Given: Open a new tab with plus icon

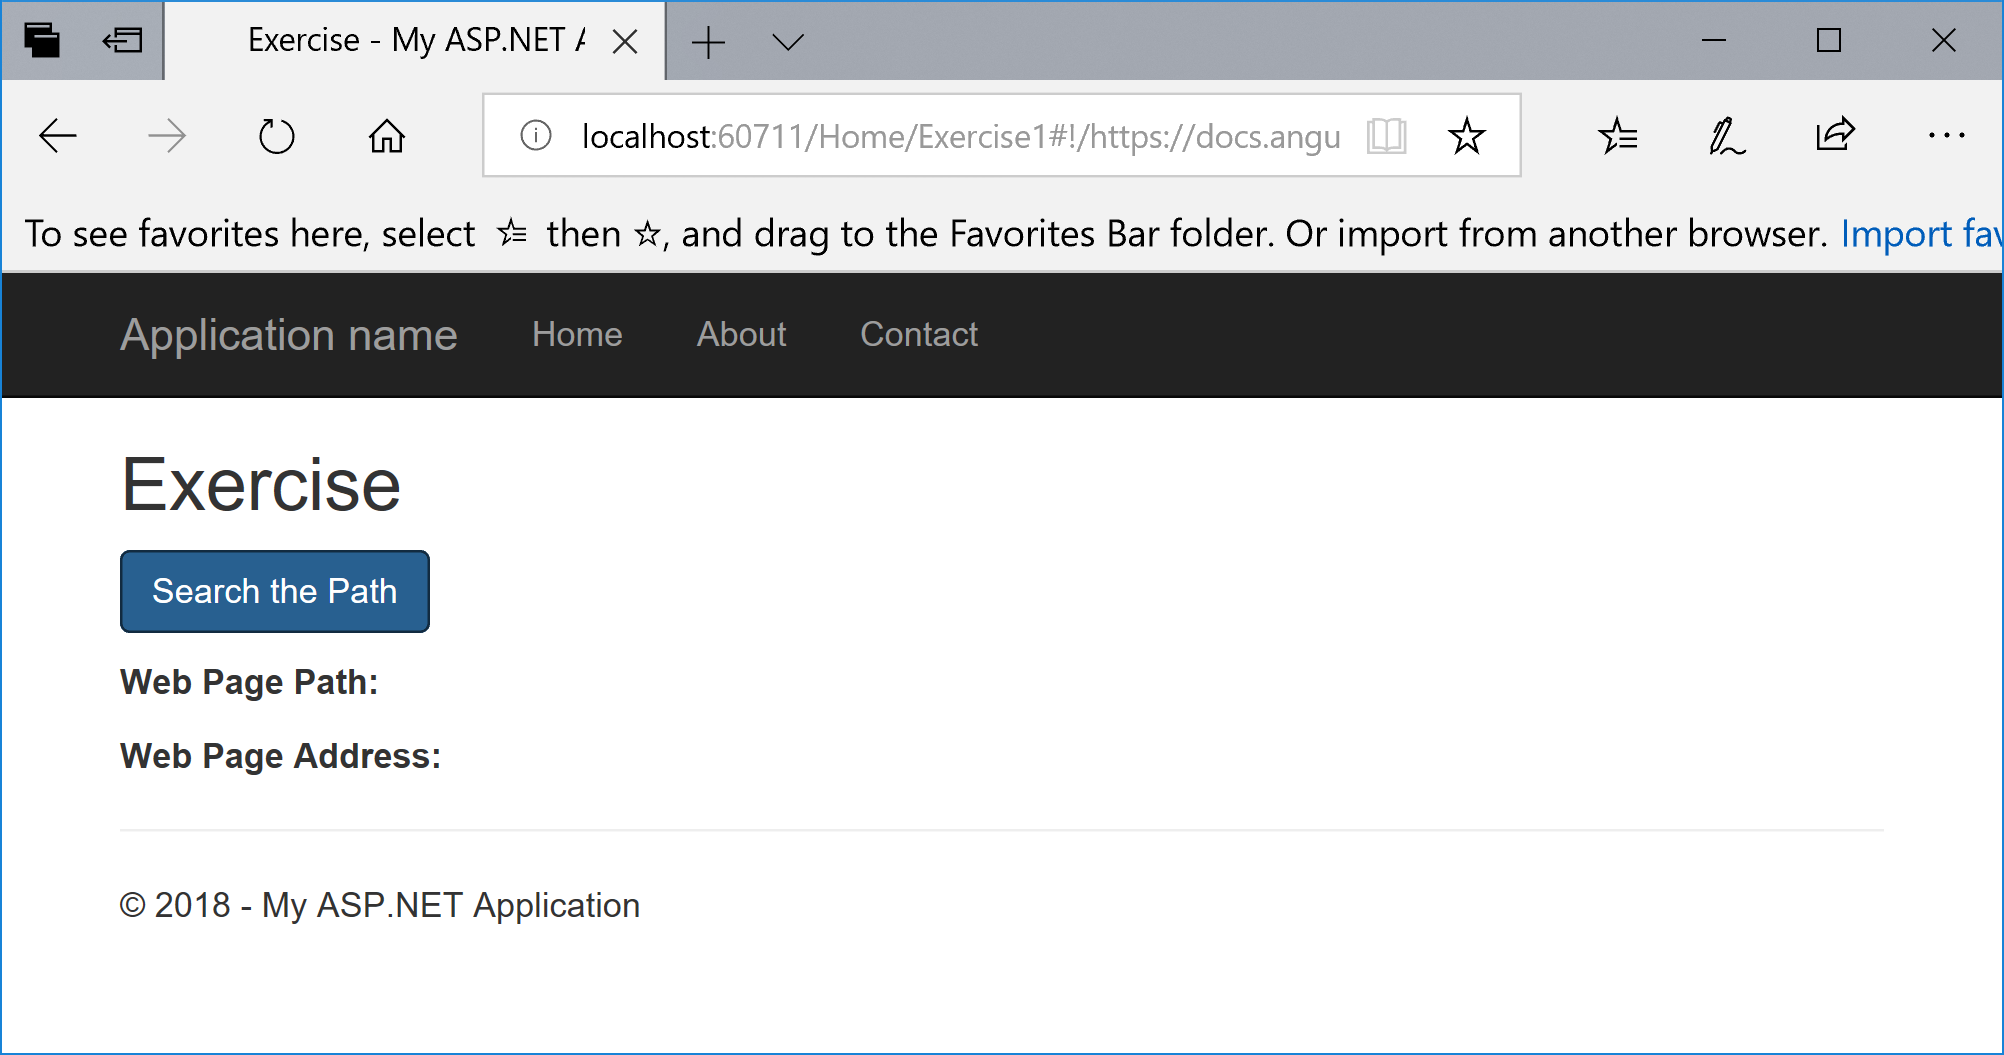Looking at the screenshot, I should pos(708,42).
